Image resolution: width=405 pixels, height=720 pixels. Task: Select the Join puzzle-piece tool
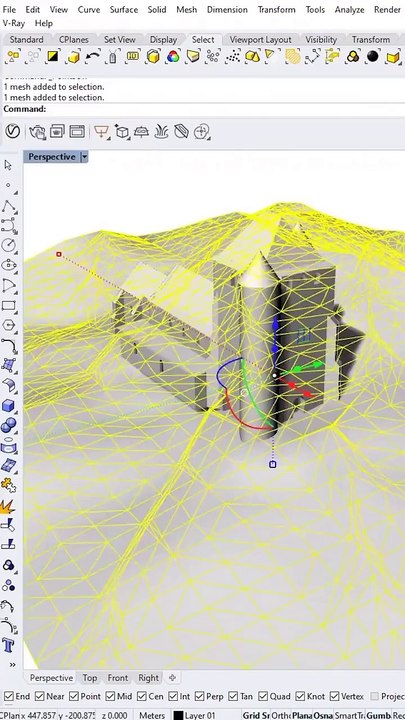coord(9,486)
